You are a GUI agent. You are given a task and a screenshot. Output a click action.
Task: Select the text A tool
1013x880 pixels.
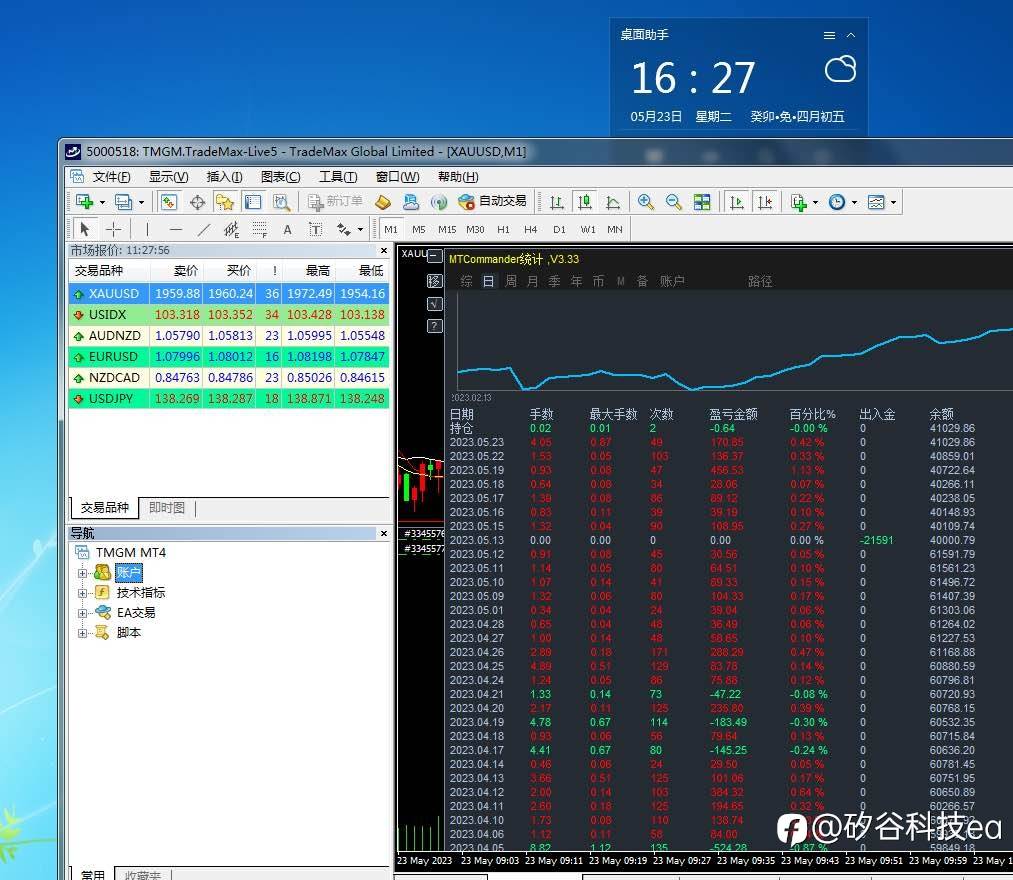click(287, 229)
